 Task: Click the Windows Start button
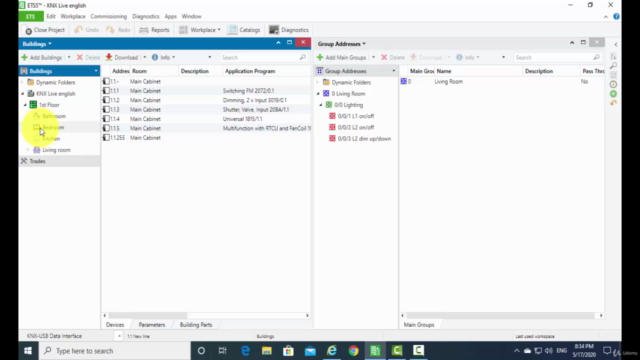coord(28,351)
